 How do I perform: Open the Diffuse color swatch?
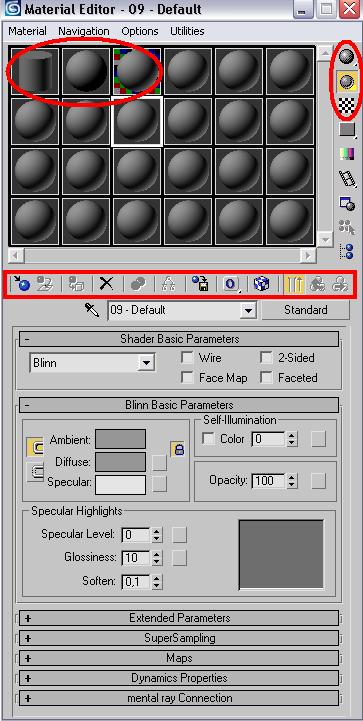pos(121,462)
